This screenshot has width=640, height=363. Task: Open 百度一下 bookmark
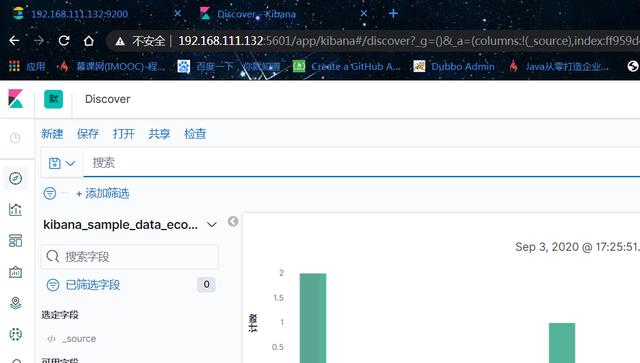pos(230,66)
